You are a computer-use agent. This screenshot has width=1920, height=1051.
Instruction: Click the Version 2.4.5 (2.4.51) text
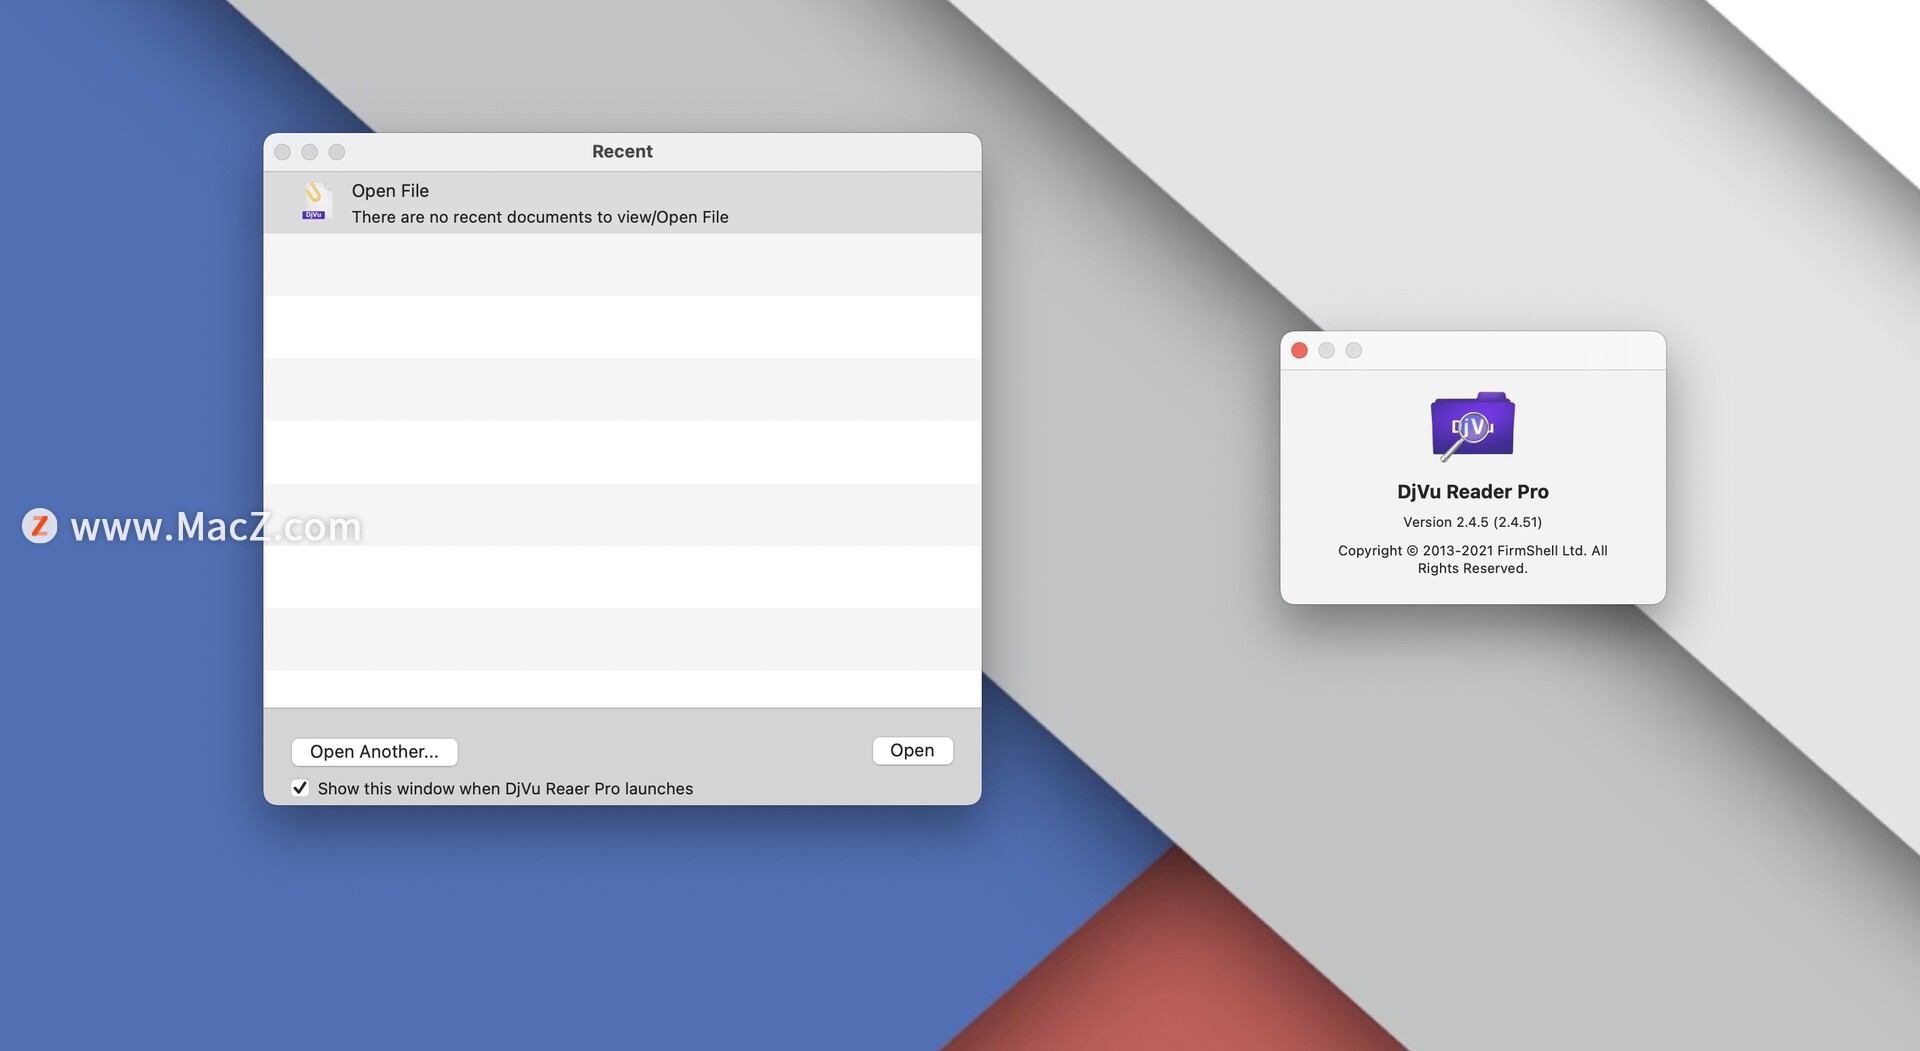(1472, 522)
